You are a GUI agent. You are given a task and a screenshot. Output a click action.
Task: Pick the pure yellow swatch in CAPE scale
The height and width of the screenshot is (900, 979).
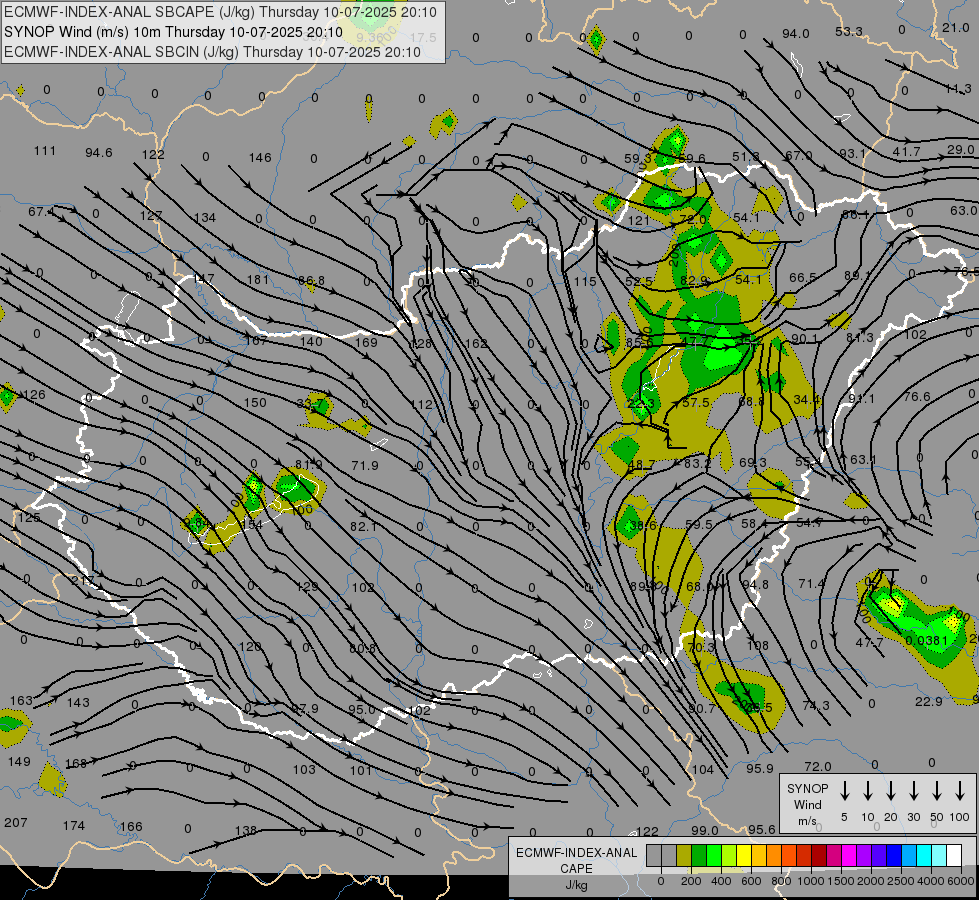click(x=744, y=855)
